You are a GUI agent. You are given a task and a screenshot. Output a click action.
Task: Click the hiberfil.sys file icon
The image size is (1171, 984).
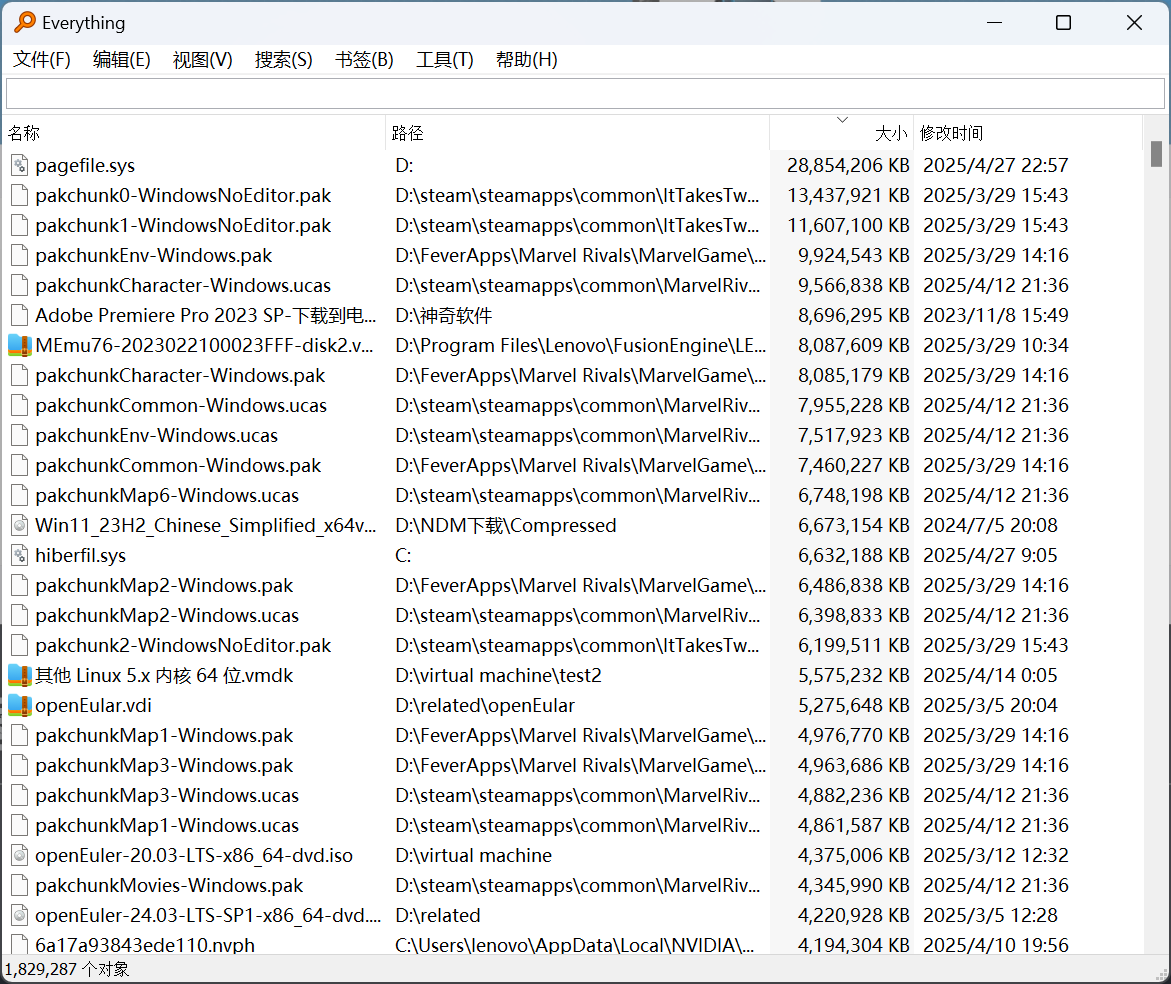19,555
